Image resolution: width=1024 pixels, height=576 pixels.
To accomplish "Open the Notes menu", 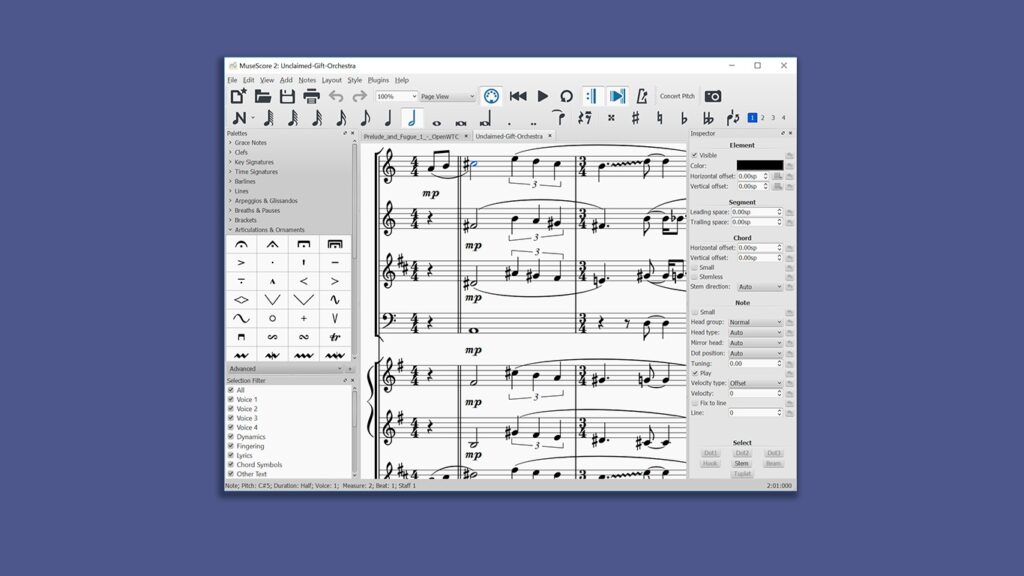I will coord(307,80).
